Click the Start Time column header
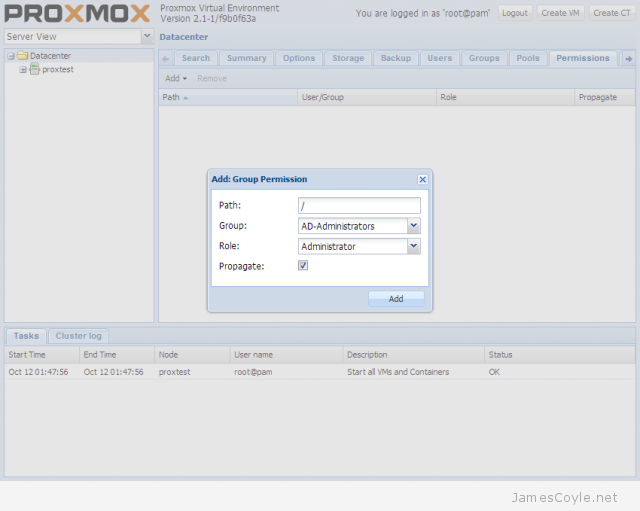The width and height of the screenshot is (640, 511). tap(42, 355)
